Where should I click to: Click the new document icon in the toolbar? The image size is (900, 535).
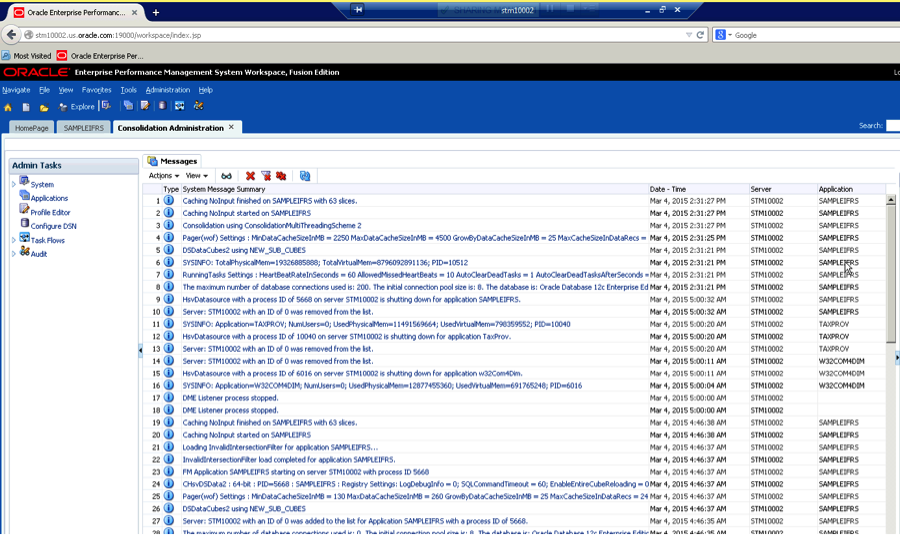(x=26, y=106)
